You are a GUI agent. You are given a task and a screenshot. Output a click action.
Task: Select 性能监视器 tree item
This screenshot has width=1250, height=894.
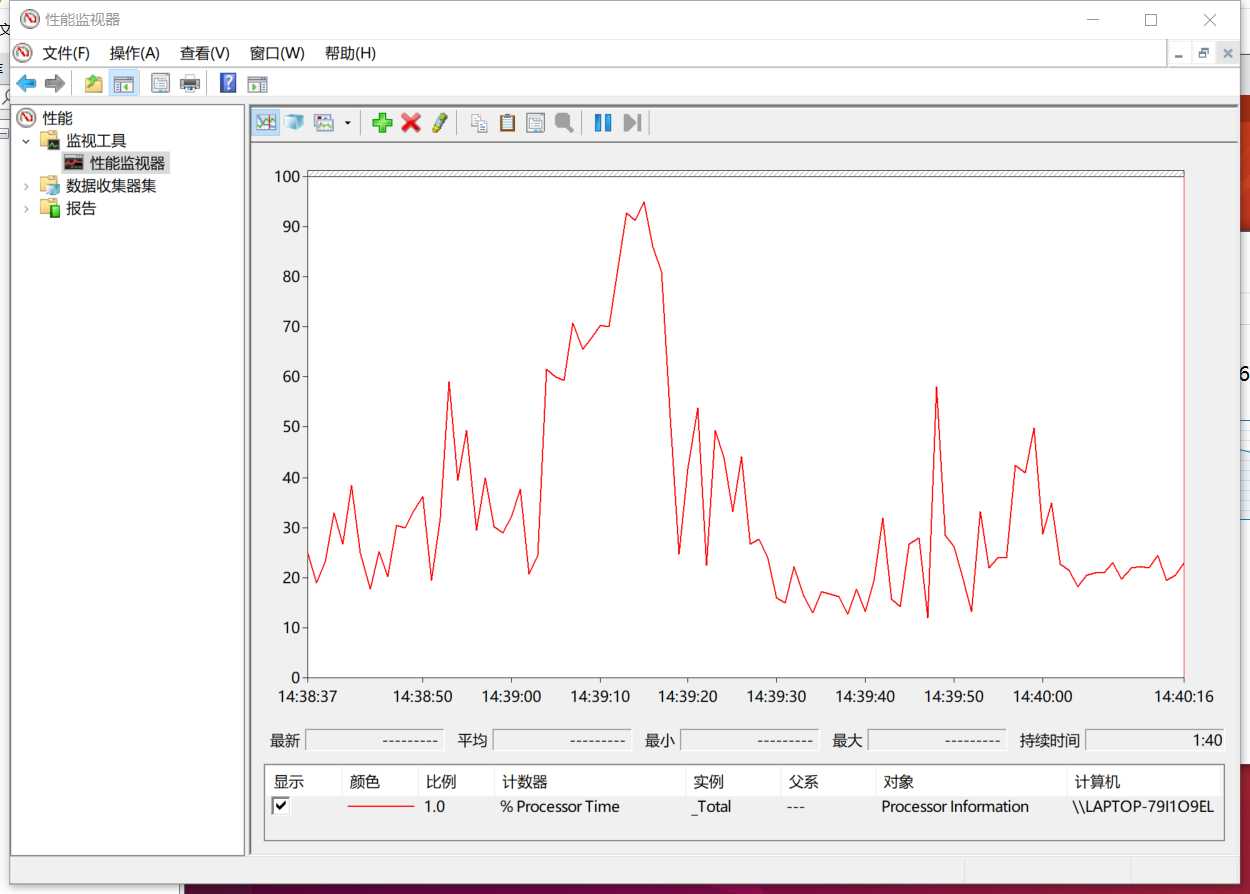click(x=127, y=163)
